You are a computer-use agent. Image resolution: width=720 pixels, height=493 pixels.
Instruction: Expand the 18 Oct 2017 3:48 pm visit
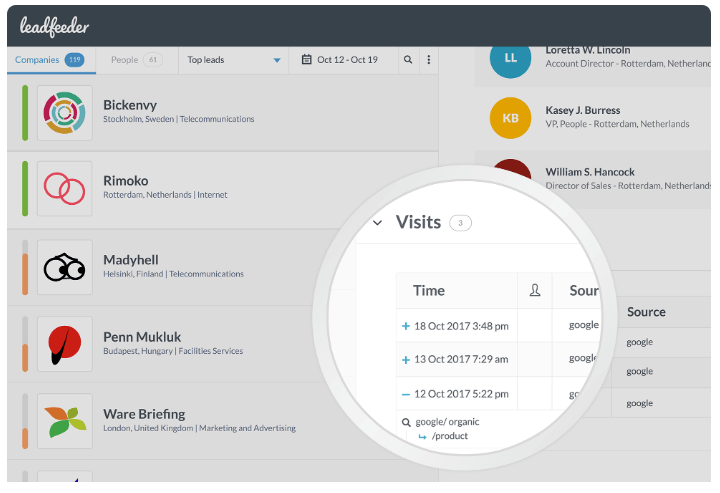(405, 326)
